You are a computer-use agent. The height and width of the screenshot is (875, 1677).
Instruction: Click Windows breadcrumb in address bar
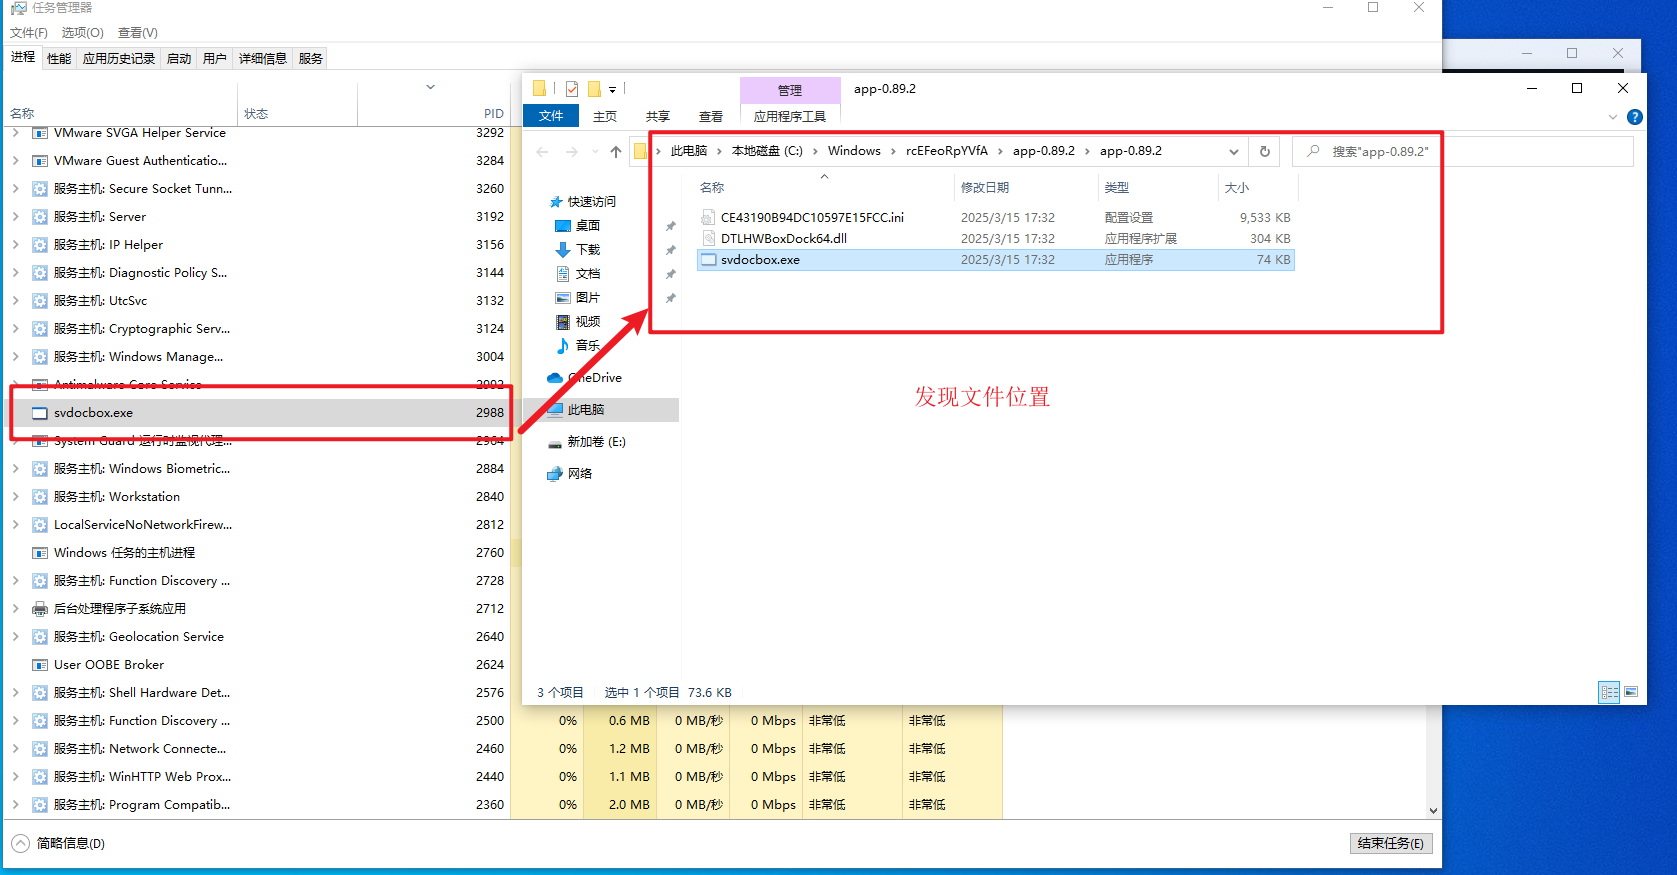(854, 151)
